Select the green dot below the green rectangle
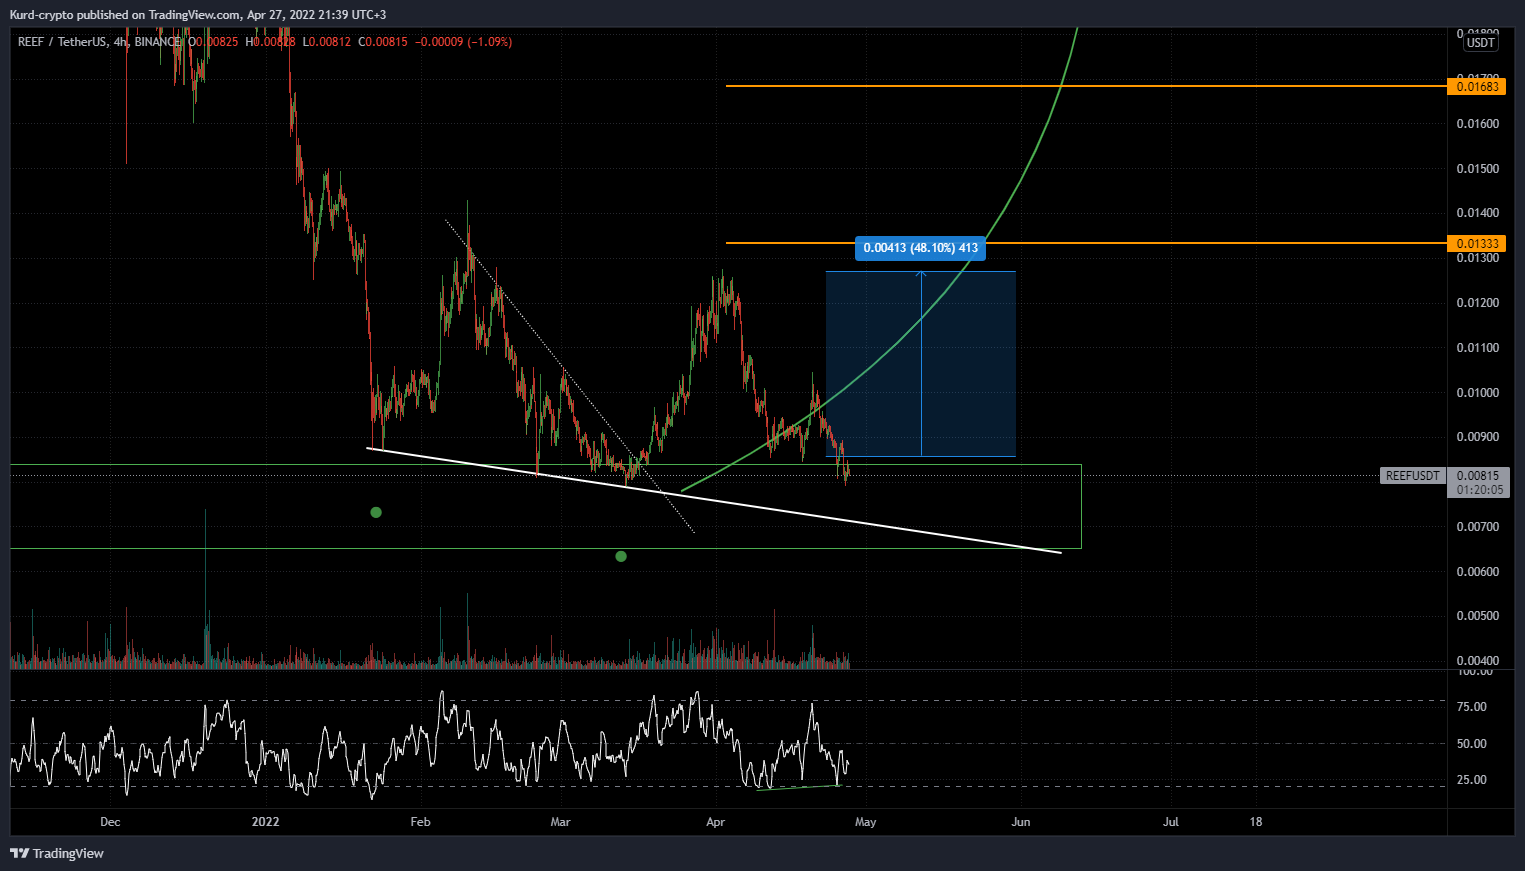This screenshot has height=871, width=1525. [621, 556]
